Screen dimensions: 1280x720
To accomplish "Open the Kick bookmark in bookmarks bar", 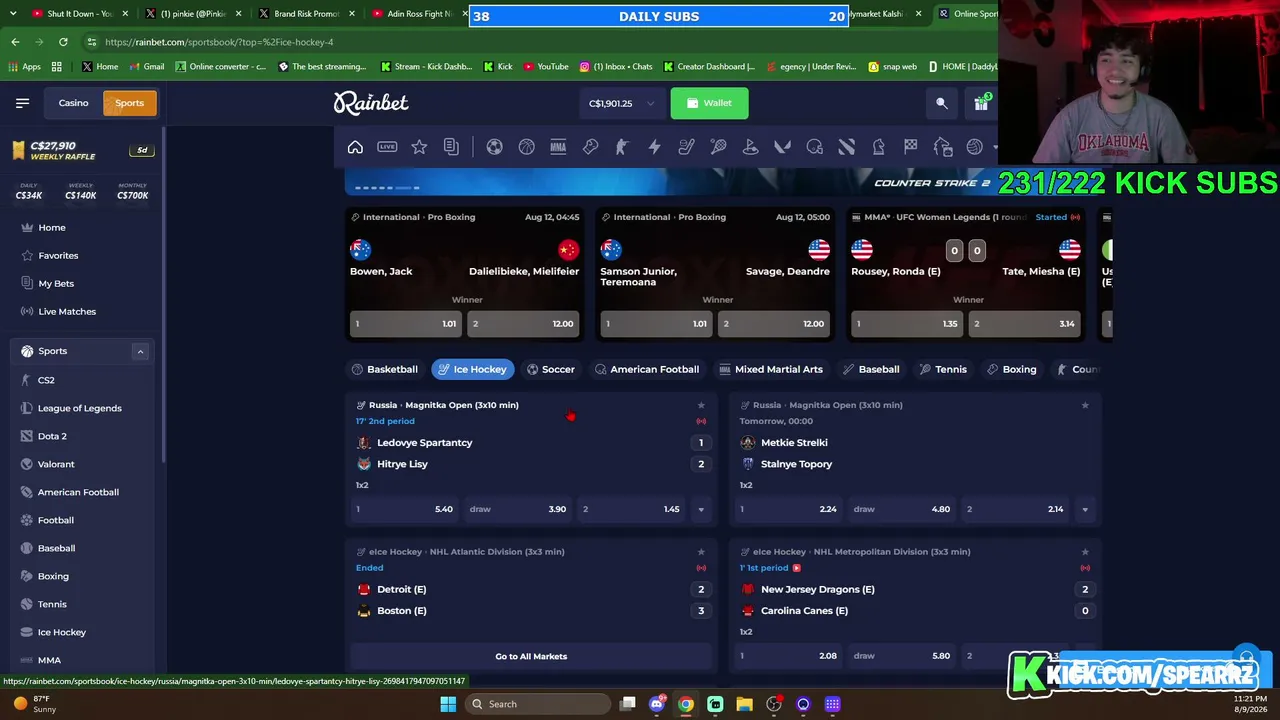I will click(497, 67).
